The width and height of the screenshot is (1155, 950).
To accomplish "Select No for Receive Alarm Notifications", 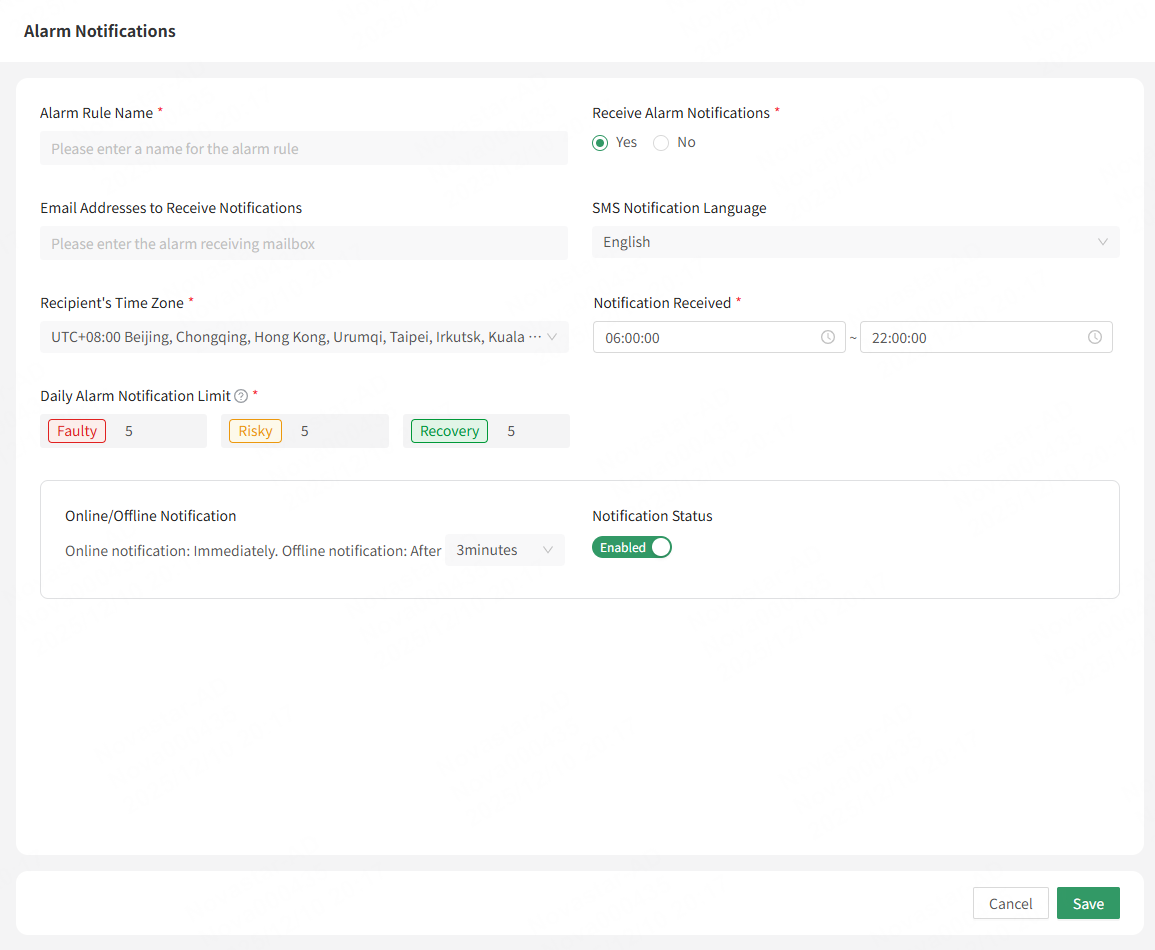I will pyautogui.click(x=661, y=143).
